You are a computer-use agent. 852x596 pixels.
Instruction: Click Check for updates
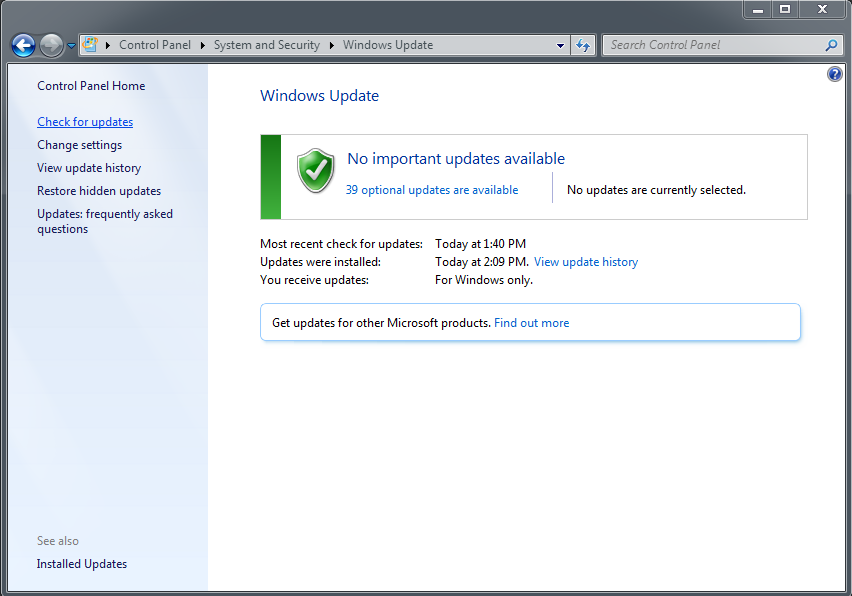pos(85,122)
